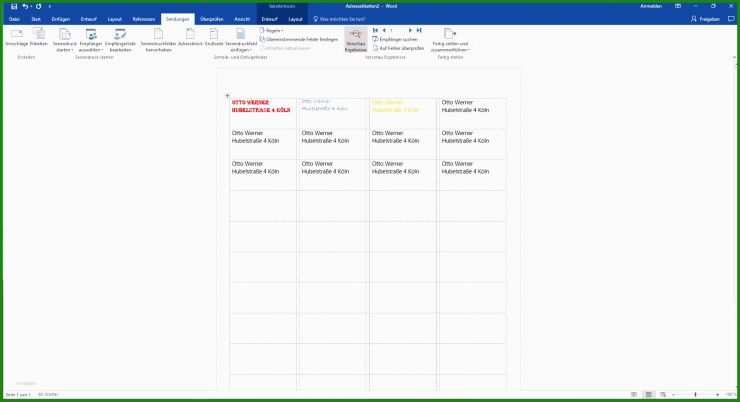
Task: Toggle Vorschau Ergebnisse preview
Action: [355, 39]
